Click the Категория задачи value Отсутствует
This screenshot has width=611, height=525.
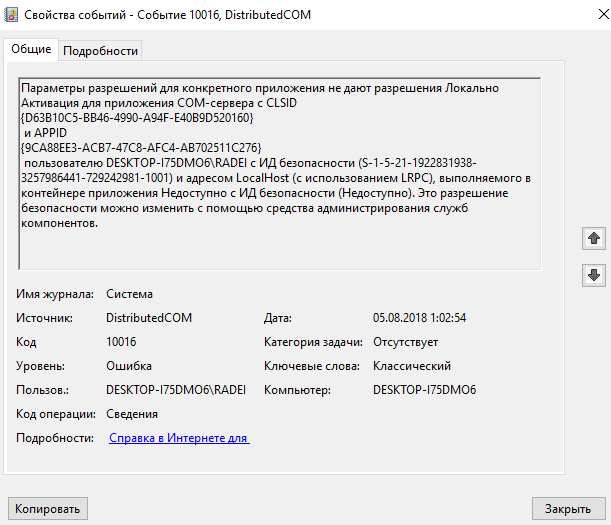405,342
